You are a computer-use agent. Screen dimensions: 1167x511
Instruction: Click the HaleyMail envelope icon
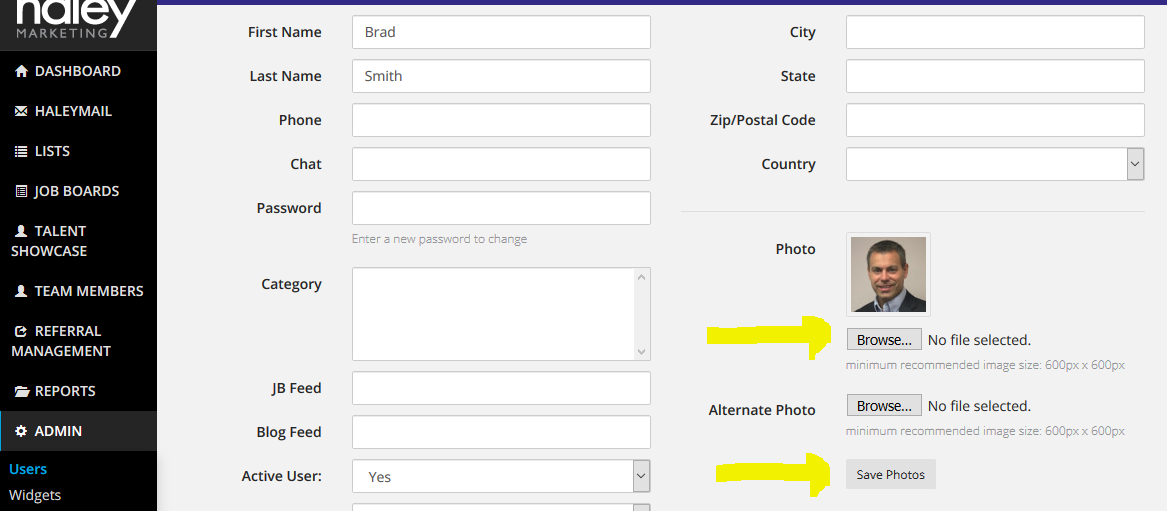[21, 112]
